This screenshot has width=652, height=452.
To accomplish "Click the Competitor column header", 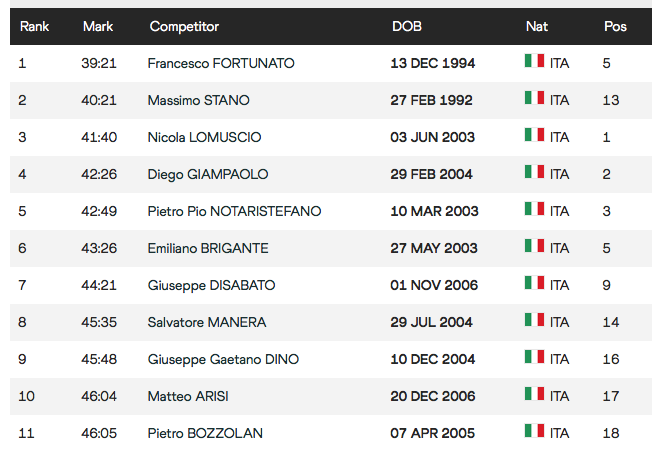I will pos(184,27).
